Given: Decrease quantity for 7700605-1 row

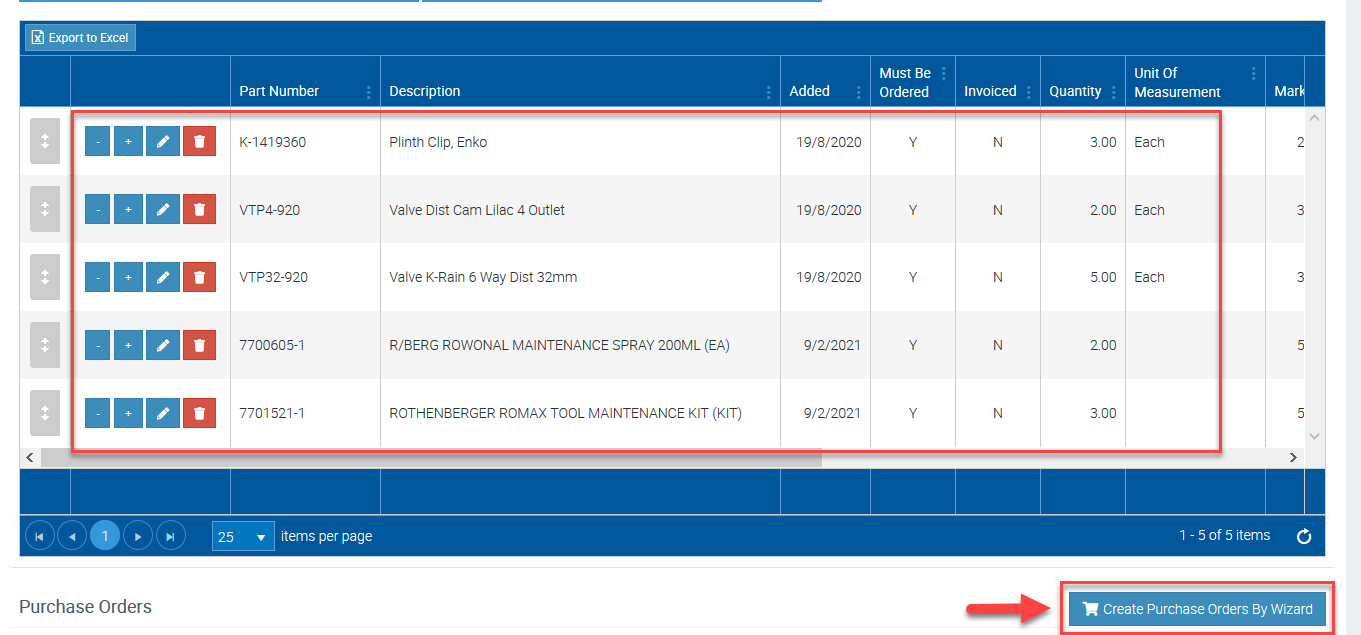Looking at the screenshot, I should coord(97,345).
